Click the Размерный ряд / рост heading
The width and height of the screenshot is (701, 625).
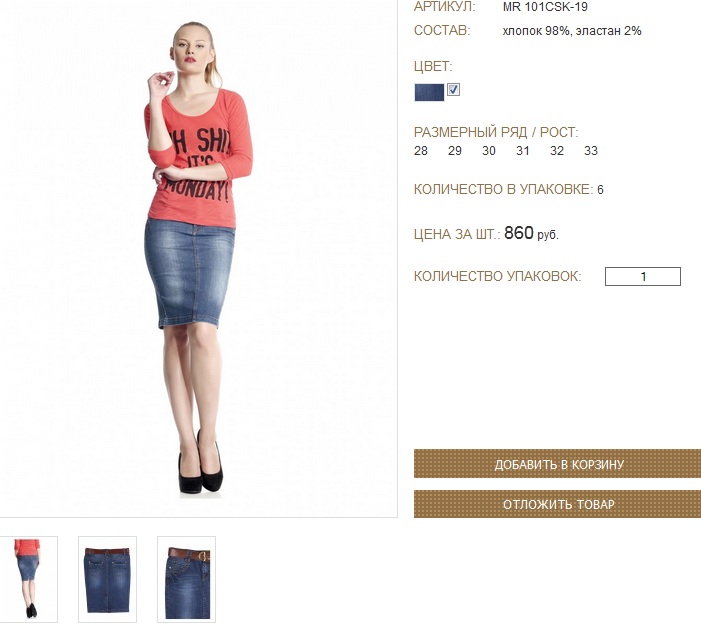[496, 132]
